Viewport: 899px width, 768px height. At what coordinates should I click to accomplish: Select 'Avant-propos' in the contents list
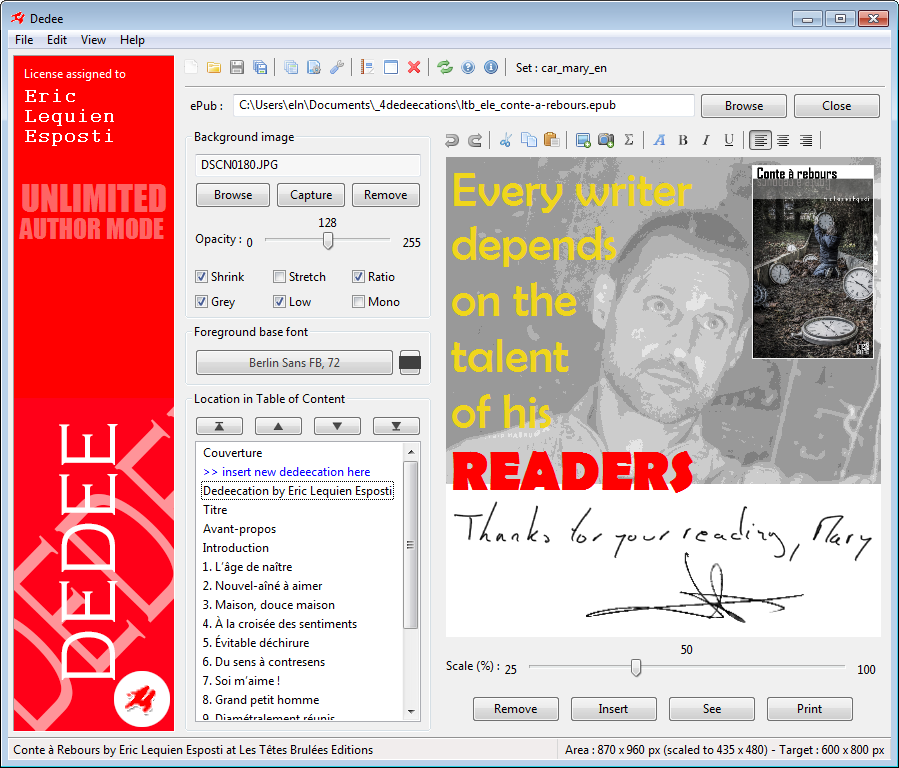[239, 529]
